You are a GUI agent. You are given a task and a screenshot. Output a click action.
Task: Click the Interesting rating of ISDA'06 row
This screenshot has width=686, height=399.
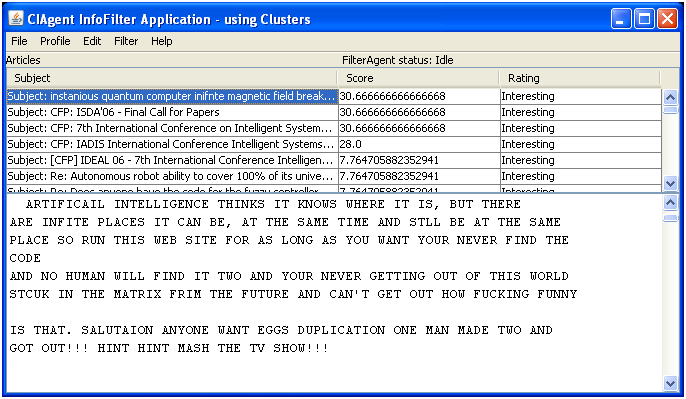click(581, 112)
